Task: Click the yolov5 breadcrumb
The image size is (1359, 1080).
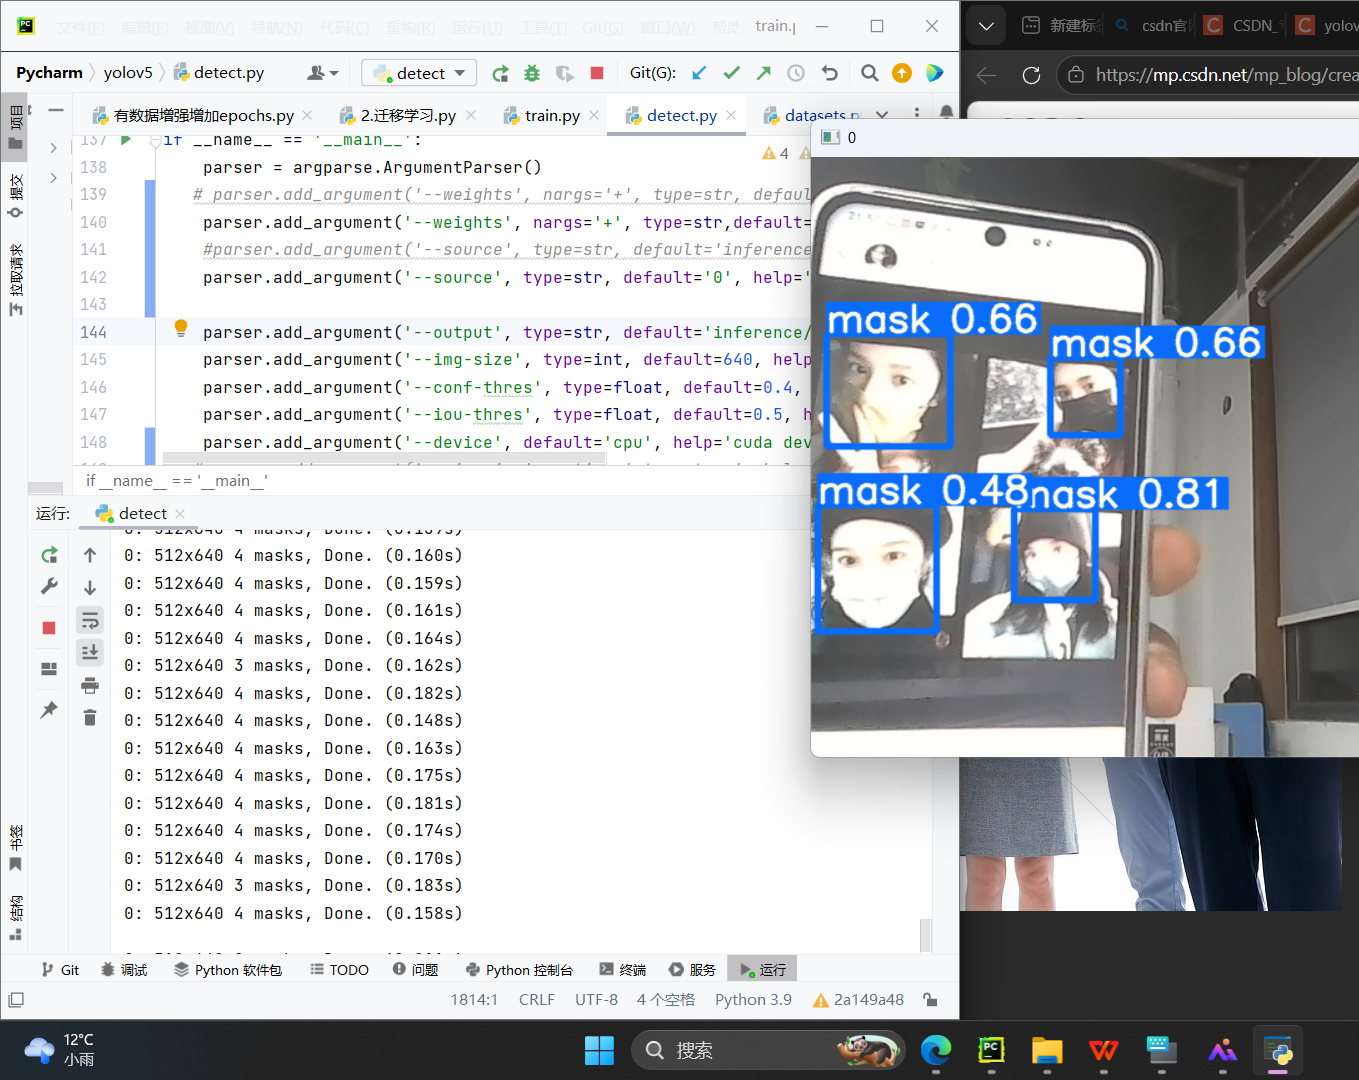Action: point(128,73)
